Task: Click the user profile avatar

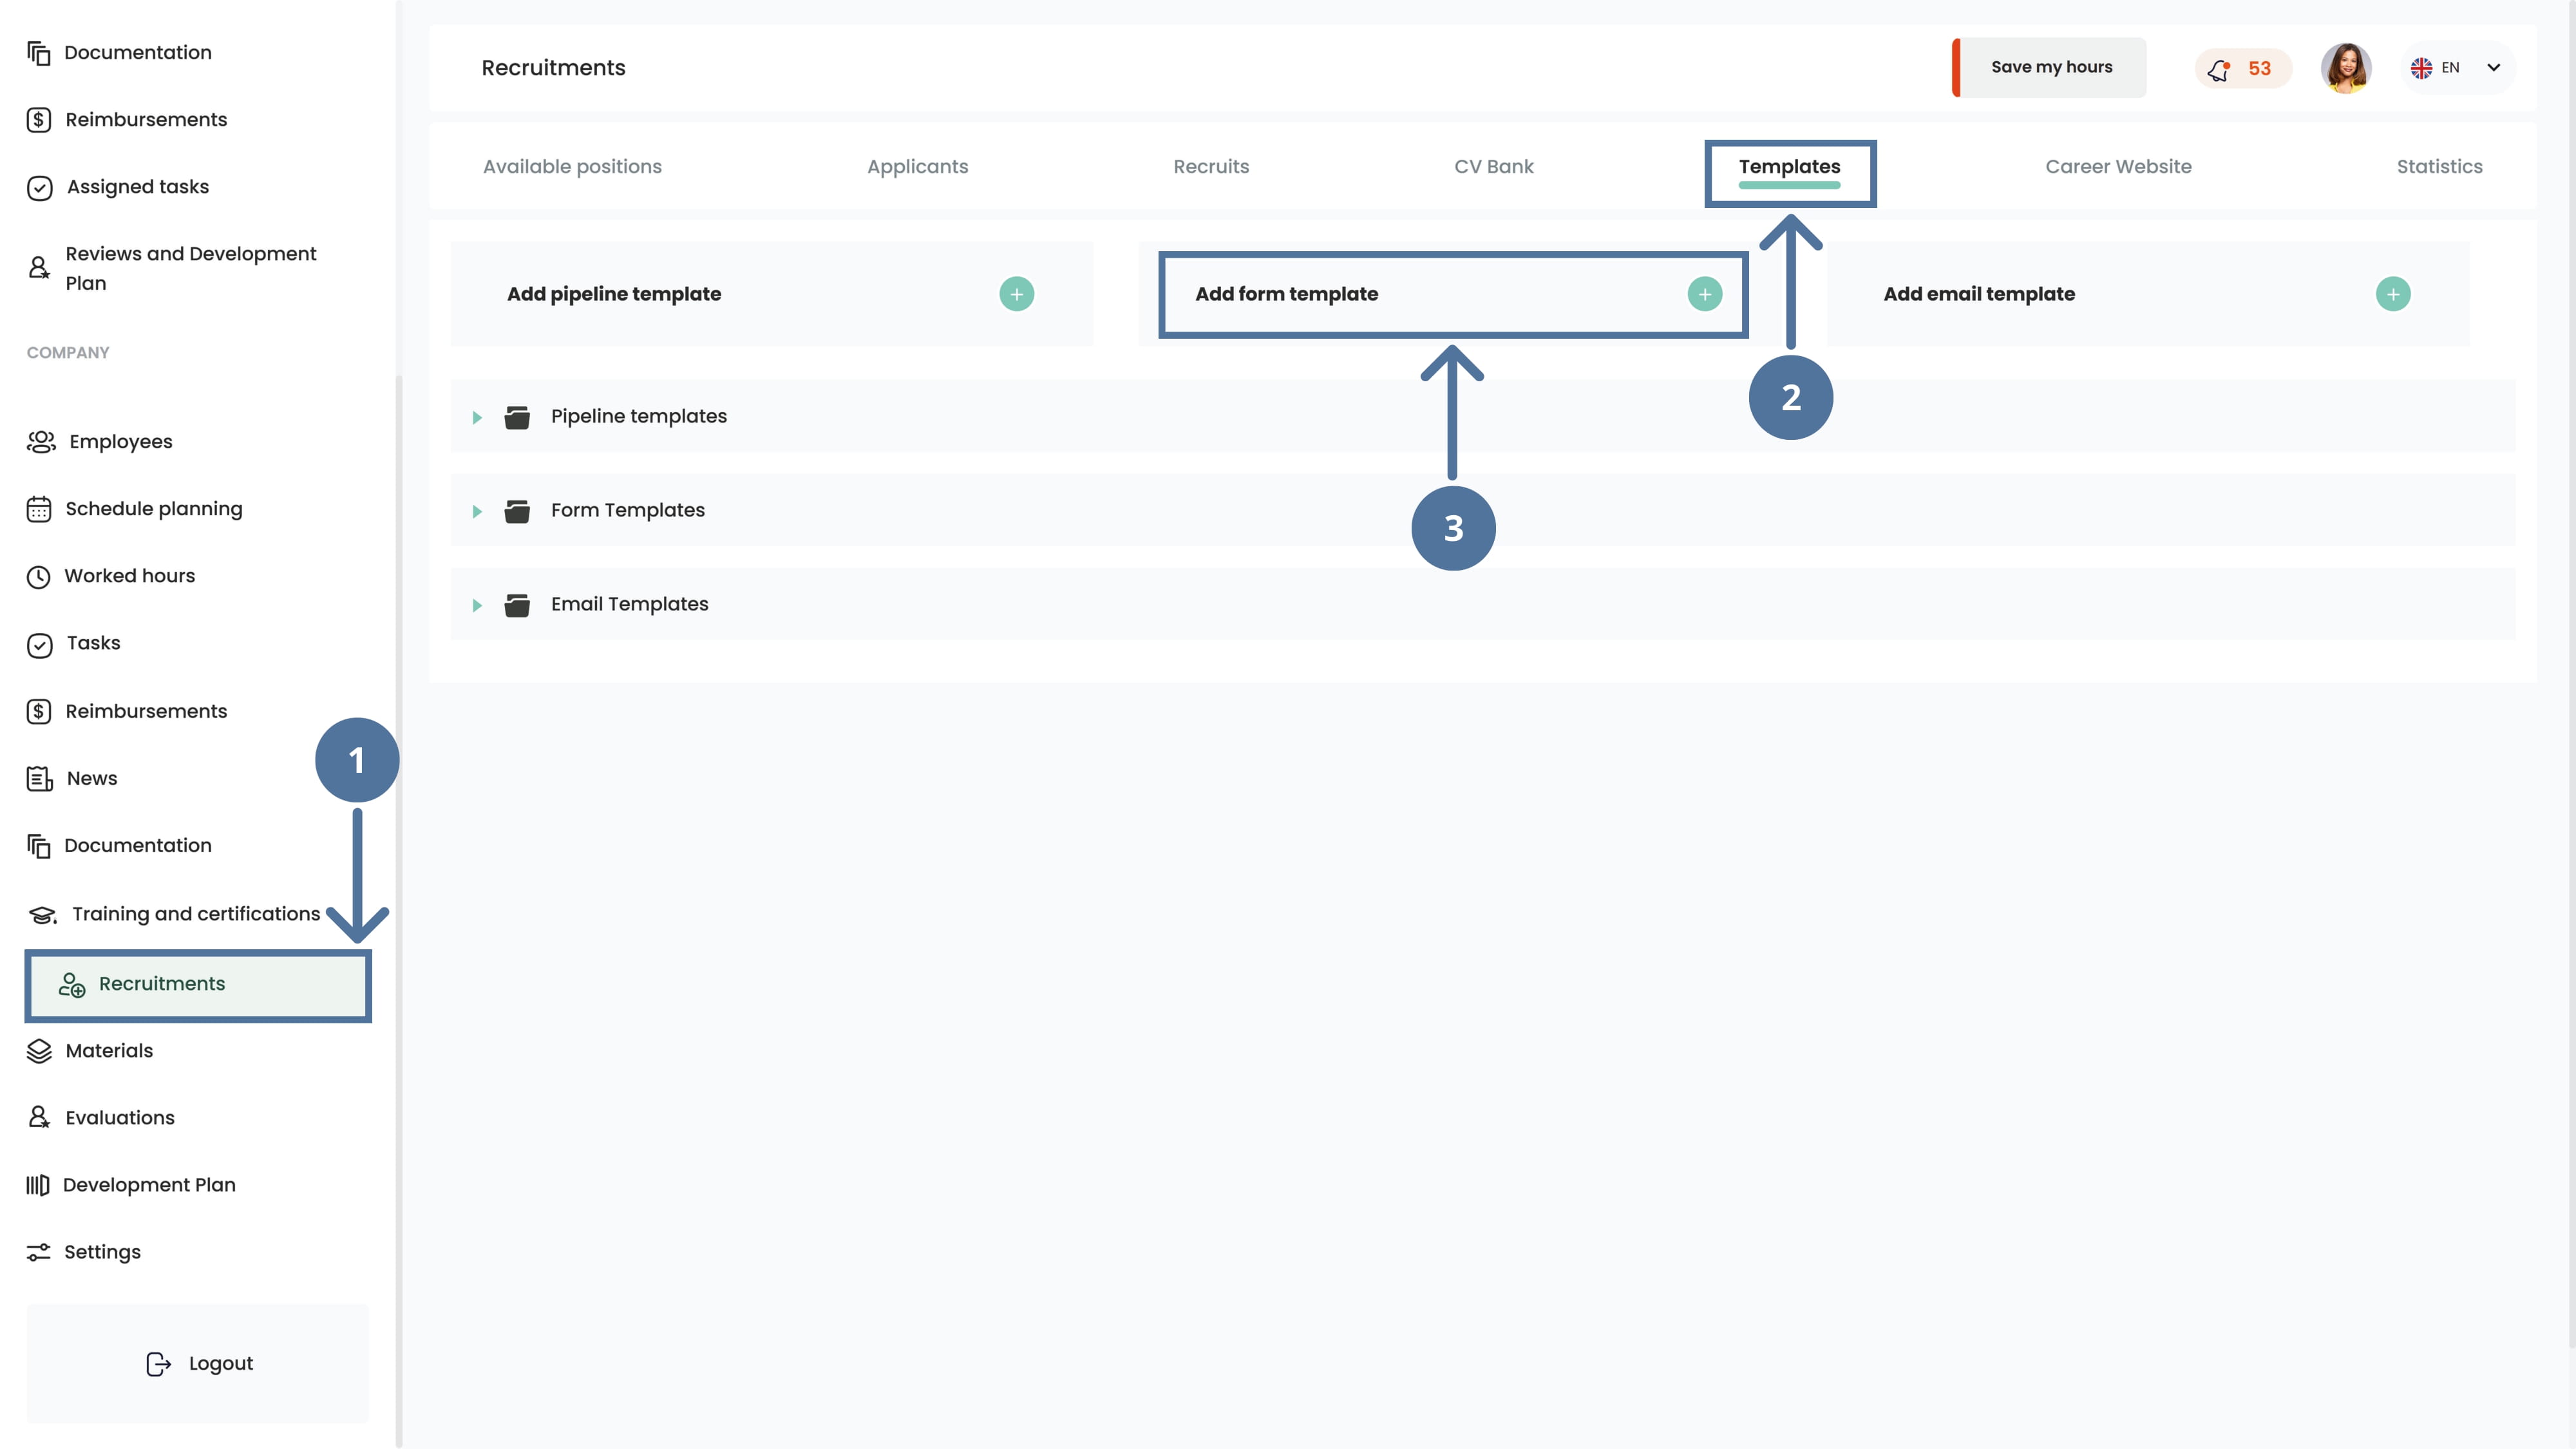Action: pyautogui.click(x=2345, y=68)
